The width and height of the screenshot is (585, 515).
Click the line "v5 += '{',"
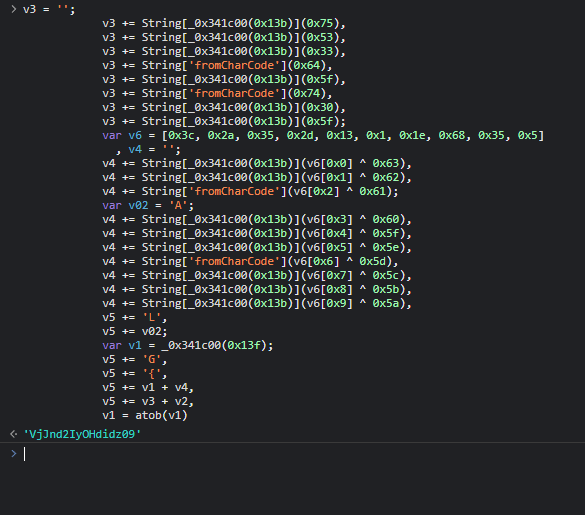(135, 373)
